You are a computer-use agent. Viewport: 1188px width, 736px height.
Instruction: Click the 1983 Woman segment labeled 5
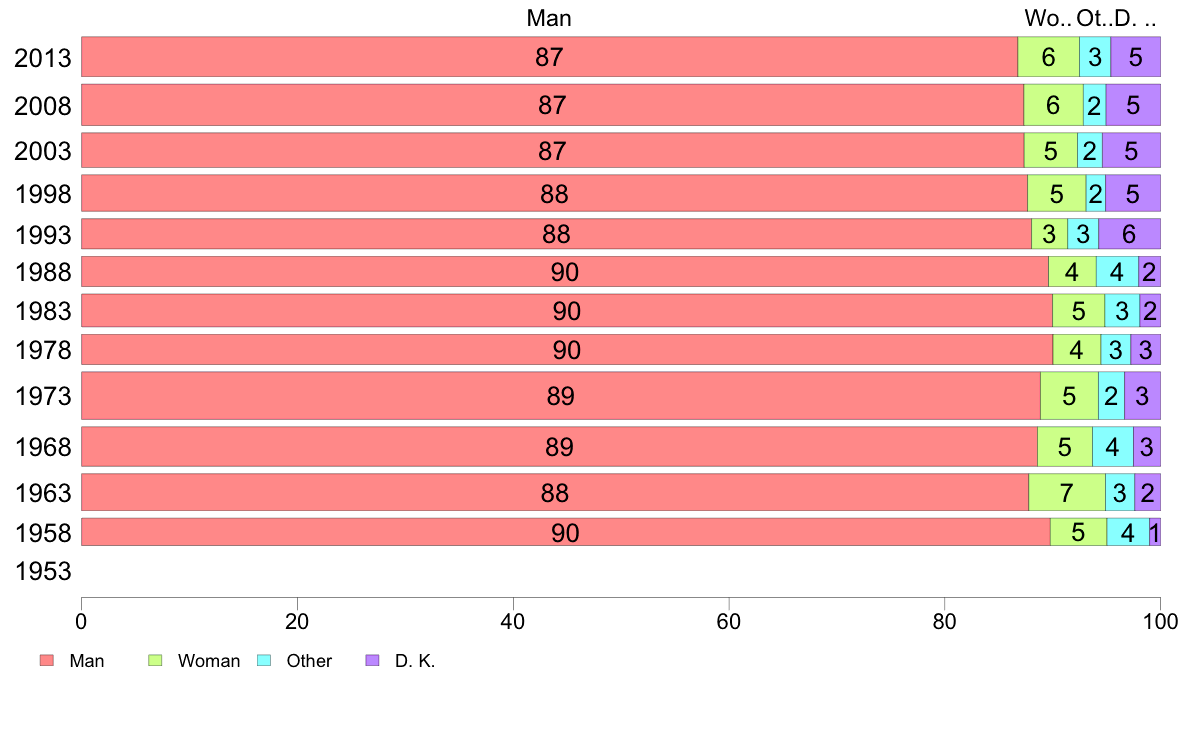[x=1079, y=311]
